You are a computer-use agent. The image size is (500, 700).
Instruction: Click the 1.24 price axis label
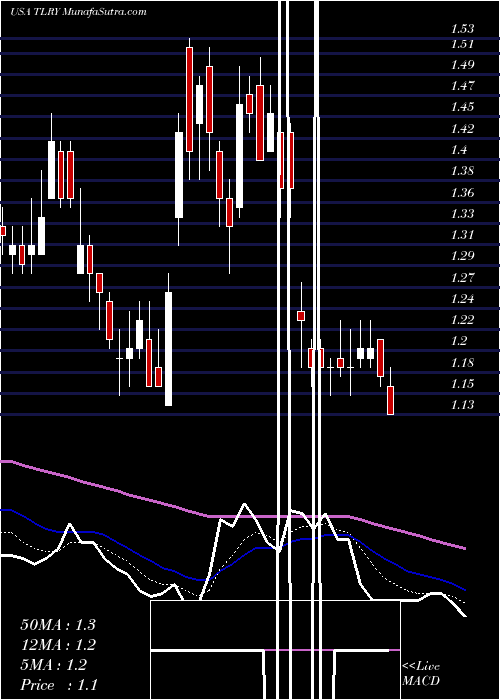tap(462, 298)
